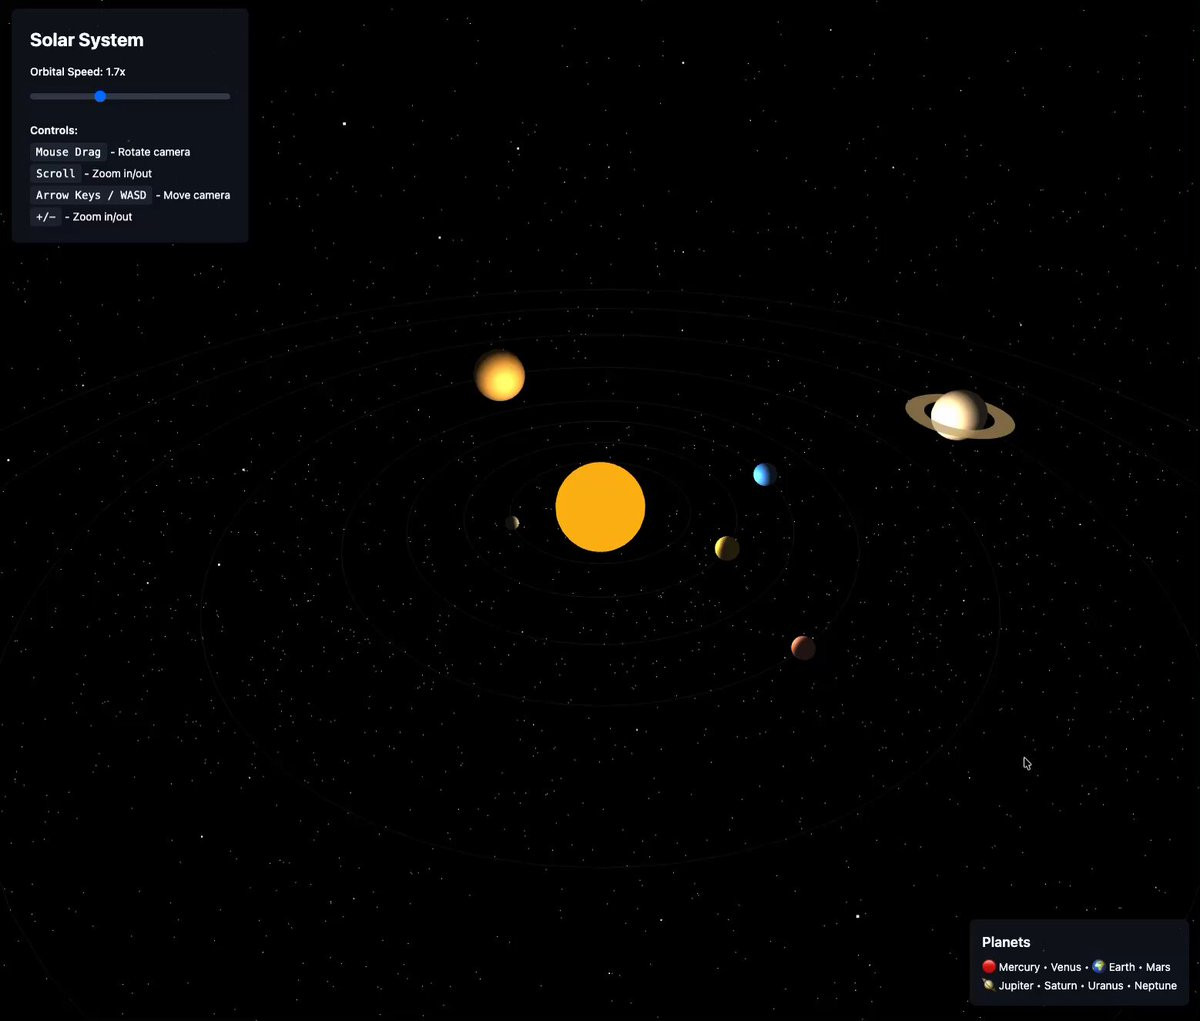The width and height of the screenshot is (1200, 1021).
Task: Click the red circle icon before Mercury
Action: (989, 967)
